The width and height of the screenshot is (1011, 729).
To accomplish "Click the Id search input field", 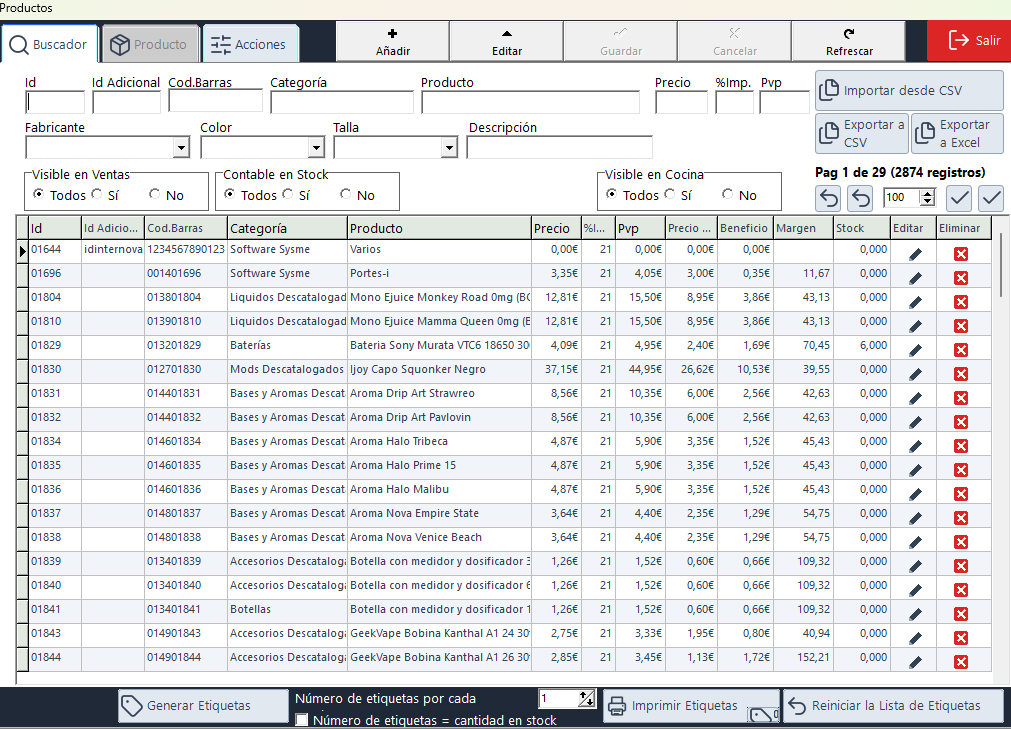I will pos(55,102).
